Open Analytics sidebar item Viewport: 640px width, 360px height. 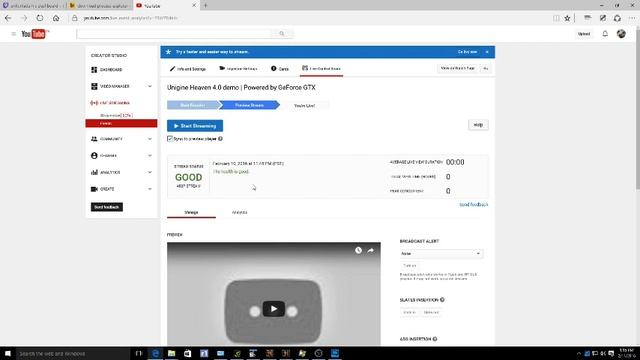pyautogui.click(x=110, y=173)
